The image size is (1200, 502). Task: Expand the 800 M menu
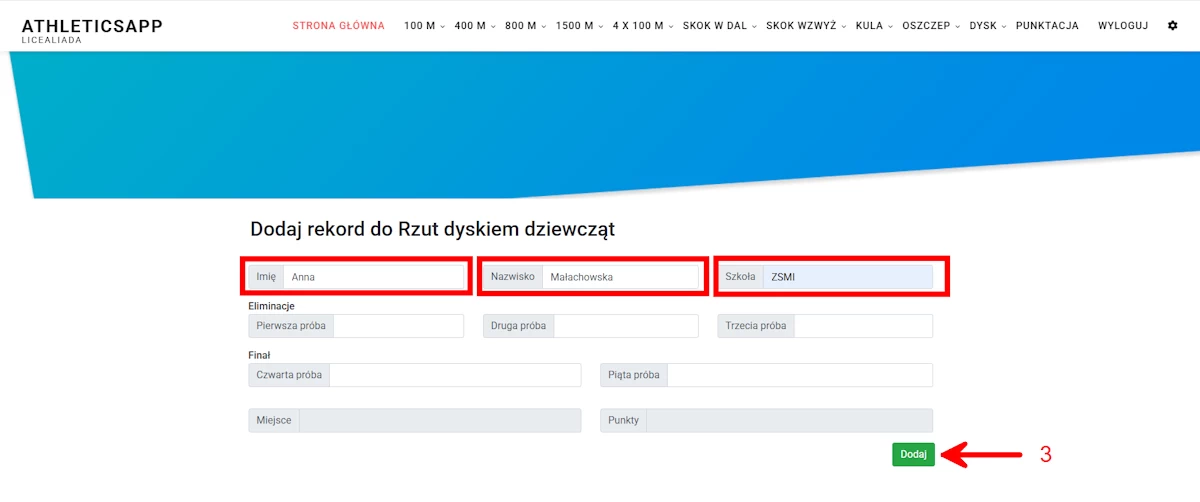(525, 26)
